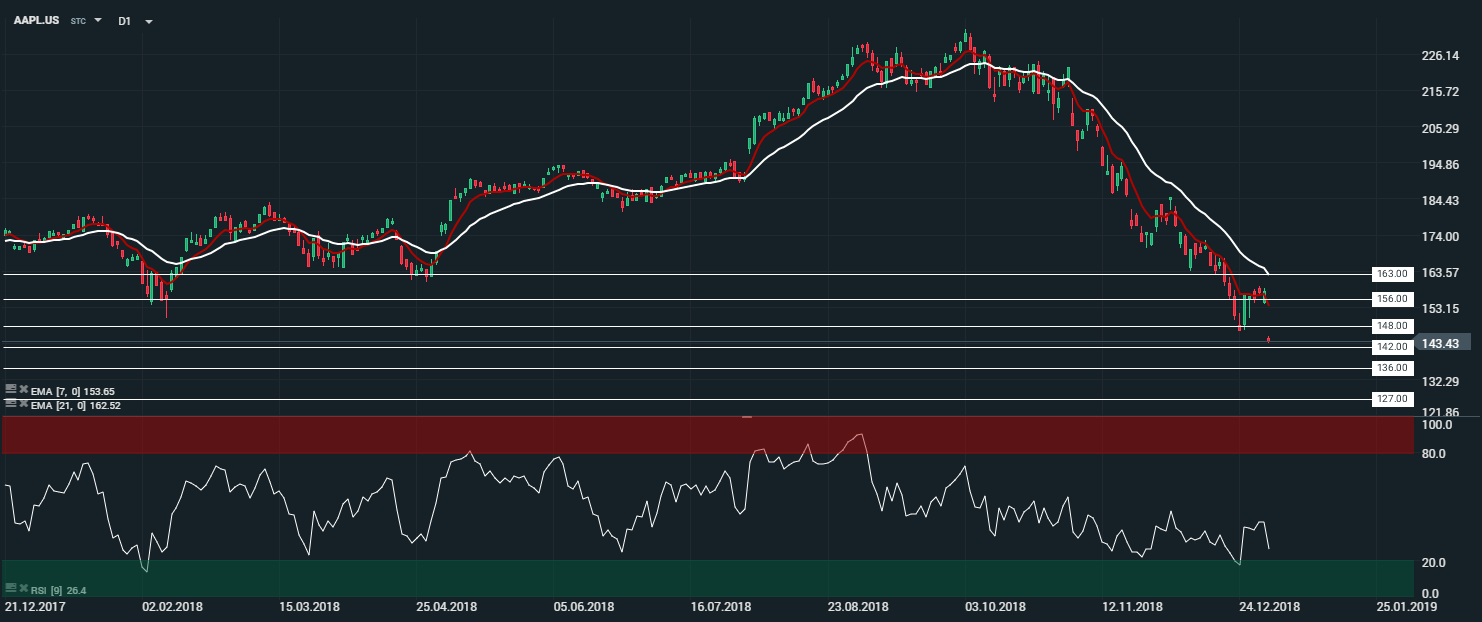Open settings for the EMA 7 indicator
This screenshot has height=622, width=1482.
point(10,389)
